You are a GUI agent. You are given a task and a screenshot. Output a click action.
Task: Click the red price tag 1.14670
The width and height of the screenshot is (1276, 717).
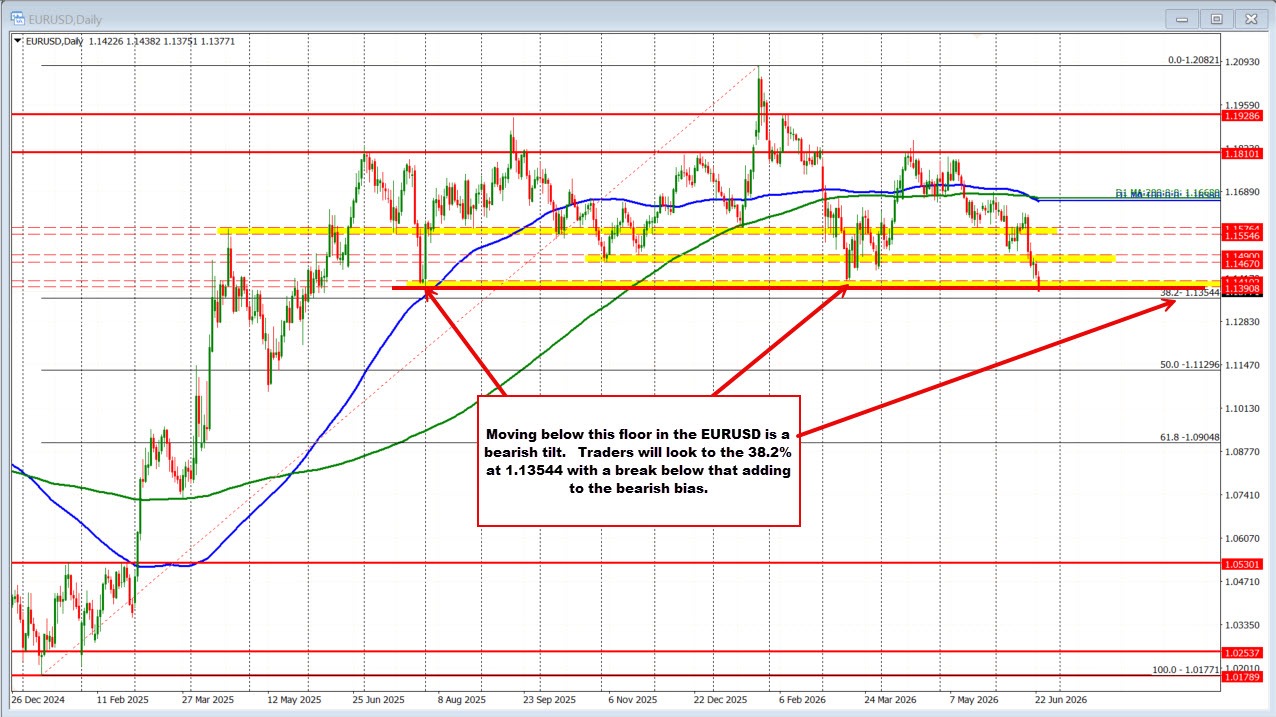tap(1243, 264)
